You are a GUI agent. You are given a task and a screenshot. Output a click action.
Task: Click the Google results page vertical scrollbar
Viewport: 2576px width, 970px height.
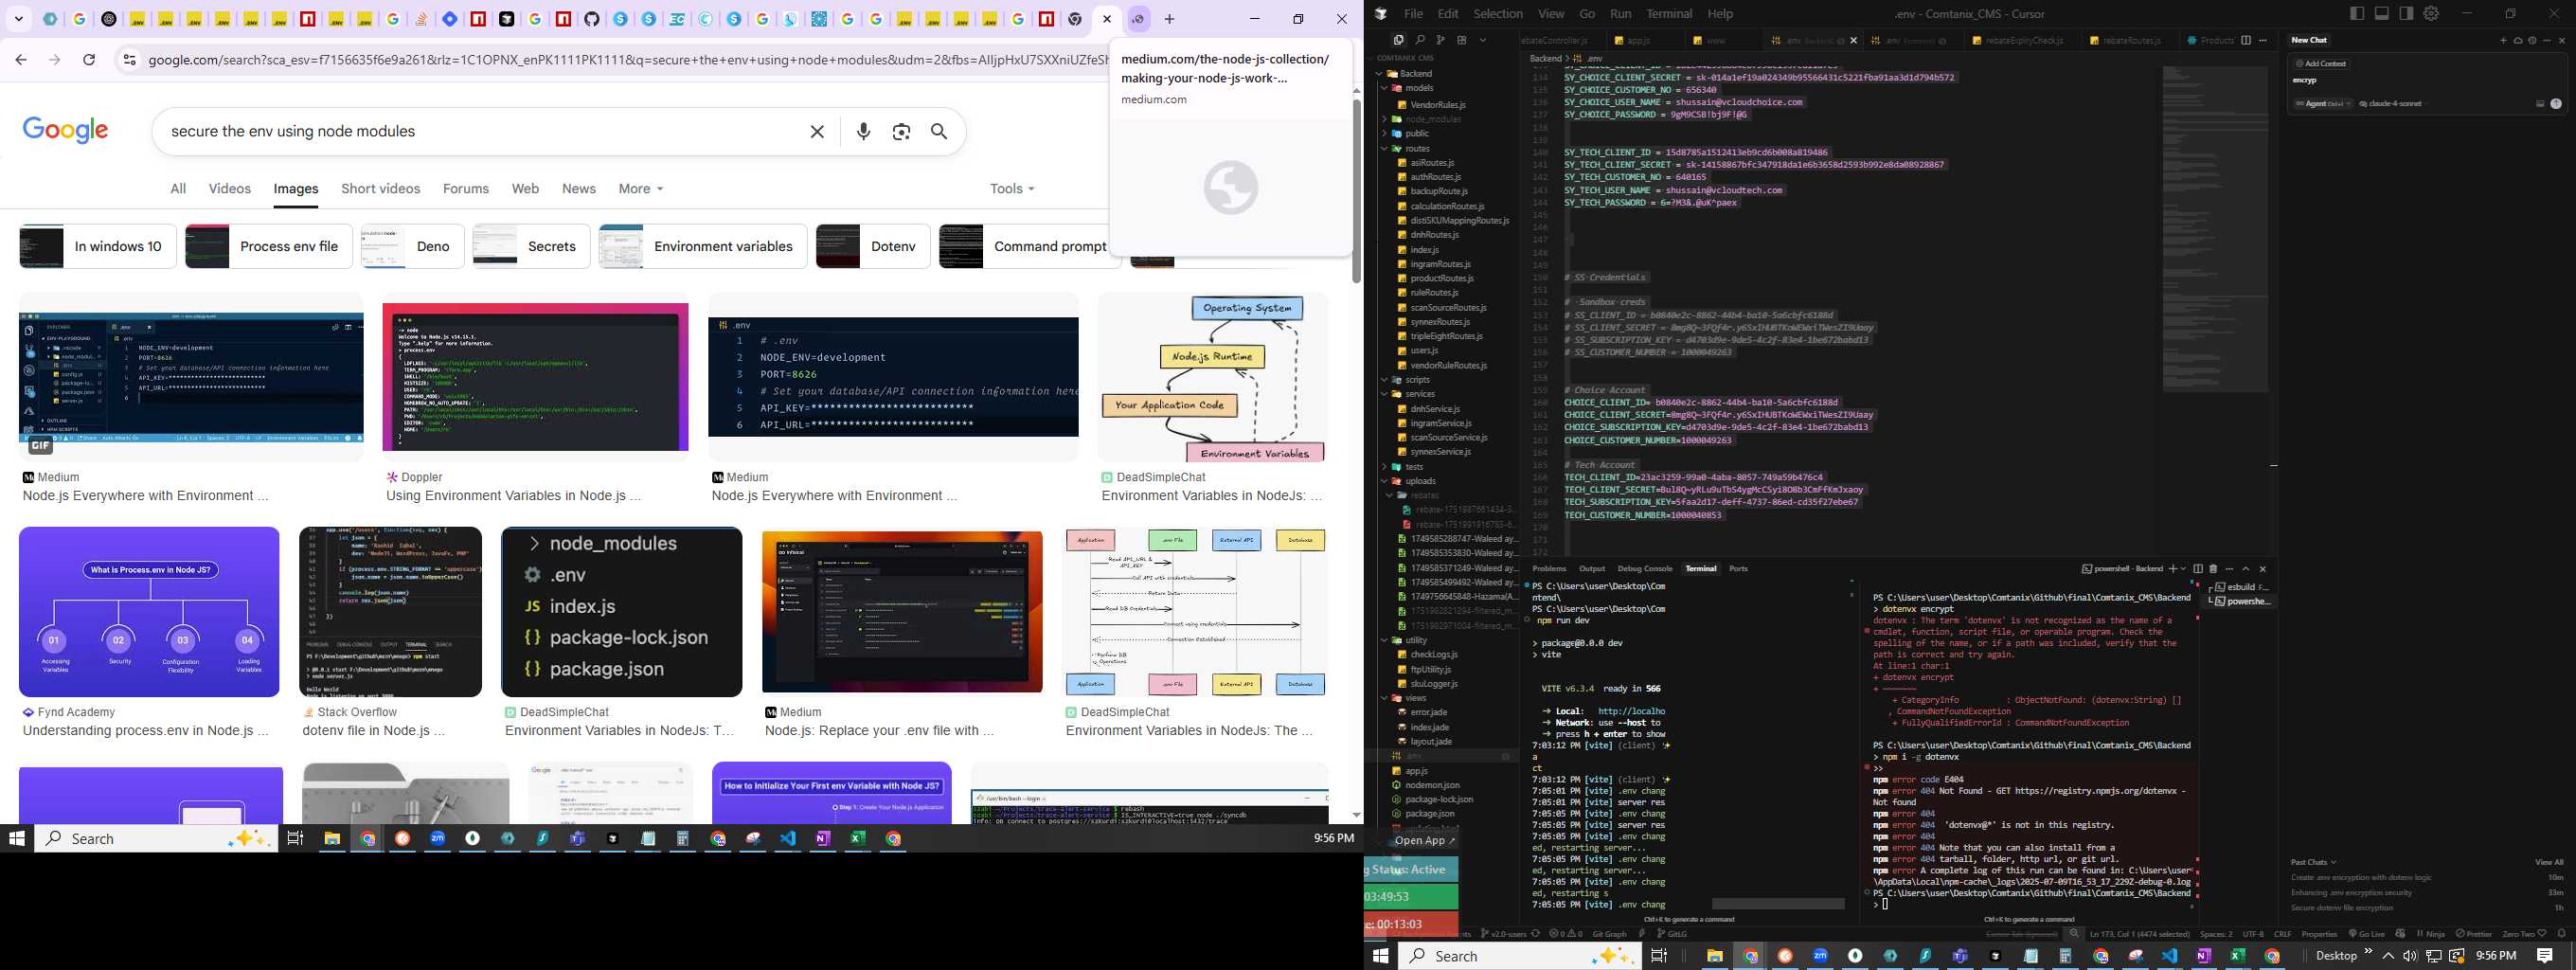tap(1356, 190)
